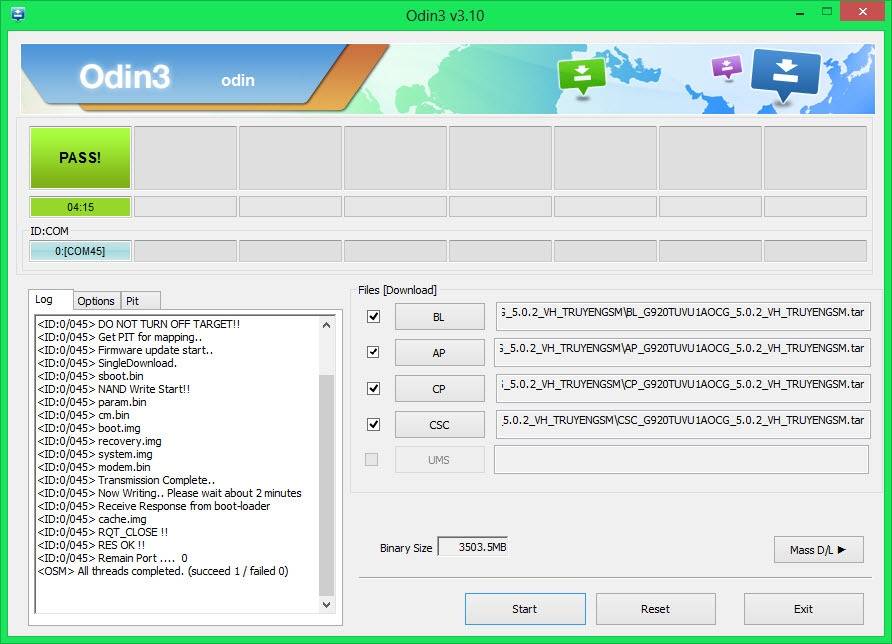Click the 'Firmware update start..' log line
Viewport: 892px width, 644px height.
(126, 350)
